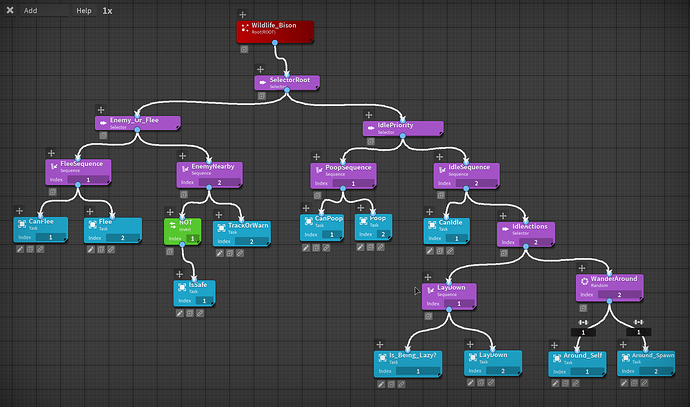Toggle the square box under NOT inverter
Viewport: 690px width, 407px height.
[170, 252]
